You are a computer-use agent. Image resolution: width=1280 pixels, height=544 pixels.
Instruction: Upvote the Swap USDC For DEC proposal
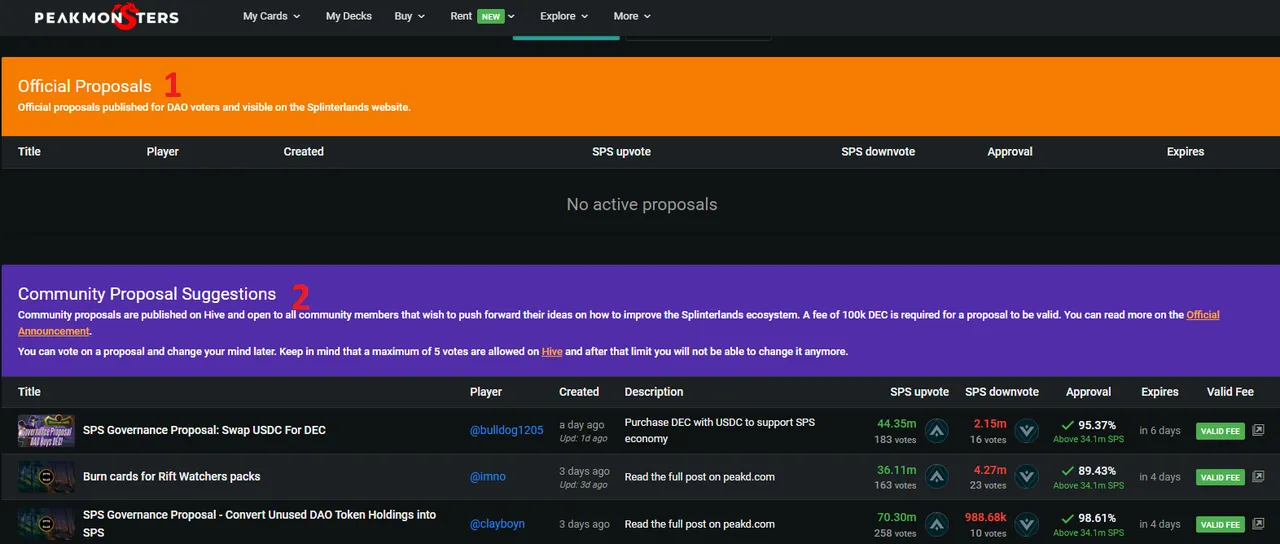click(936, 431)
